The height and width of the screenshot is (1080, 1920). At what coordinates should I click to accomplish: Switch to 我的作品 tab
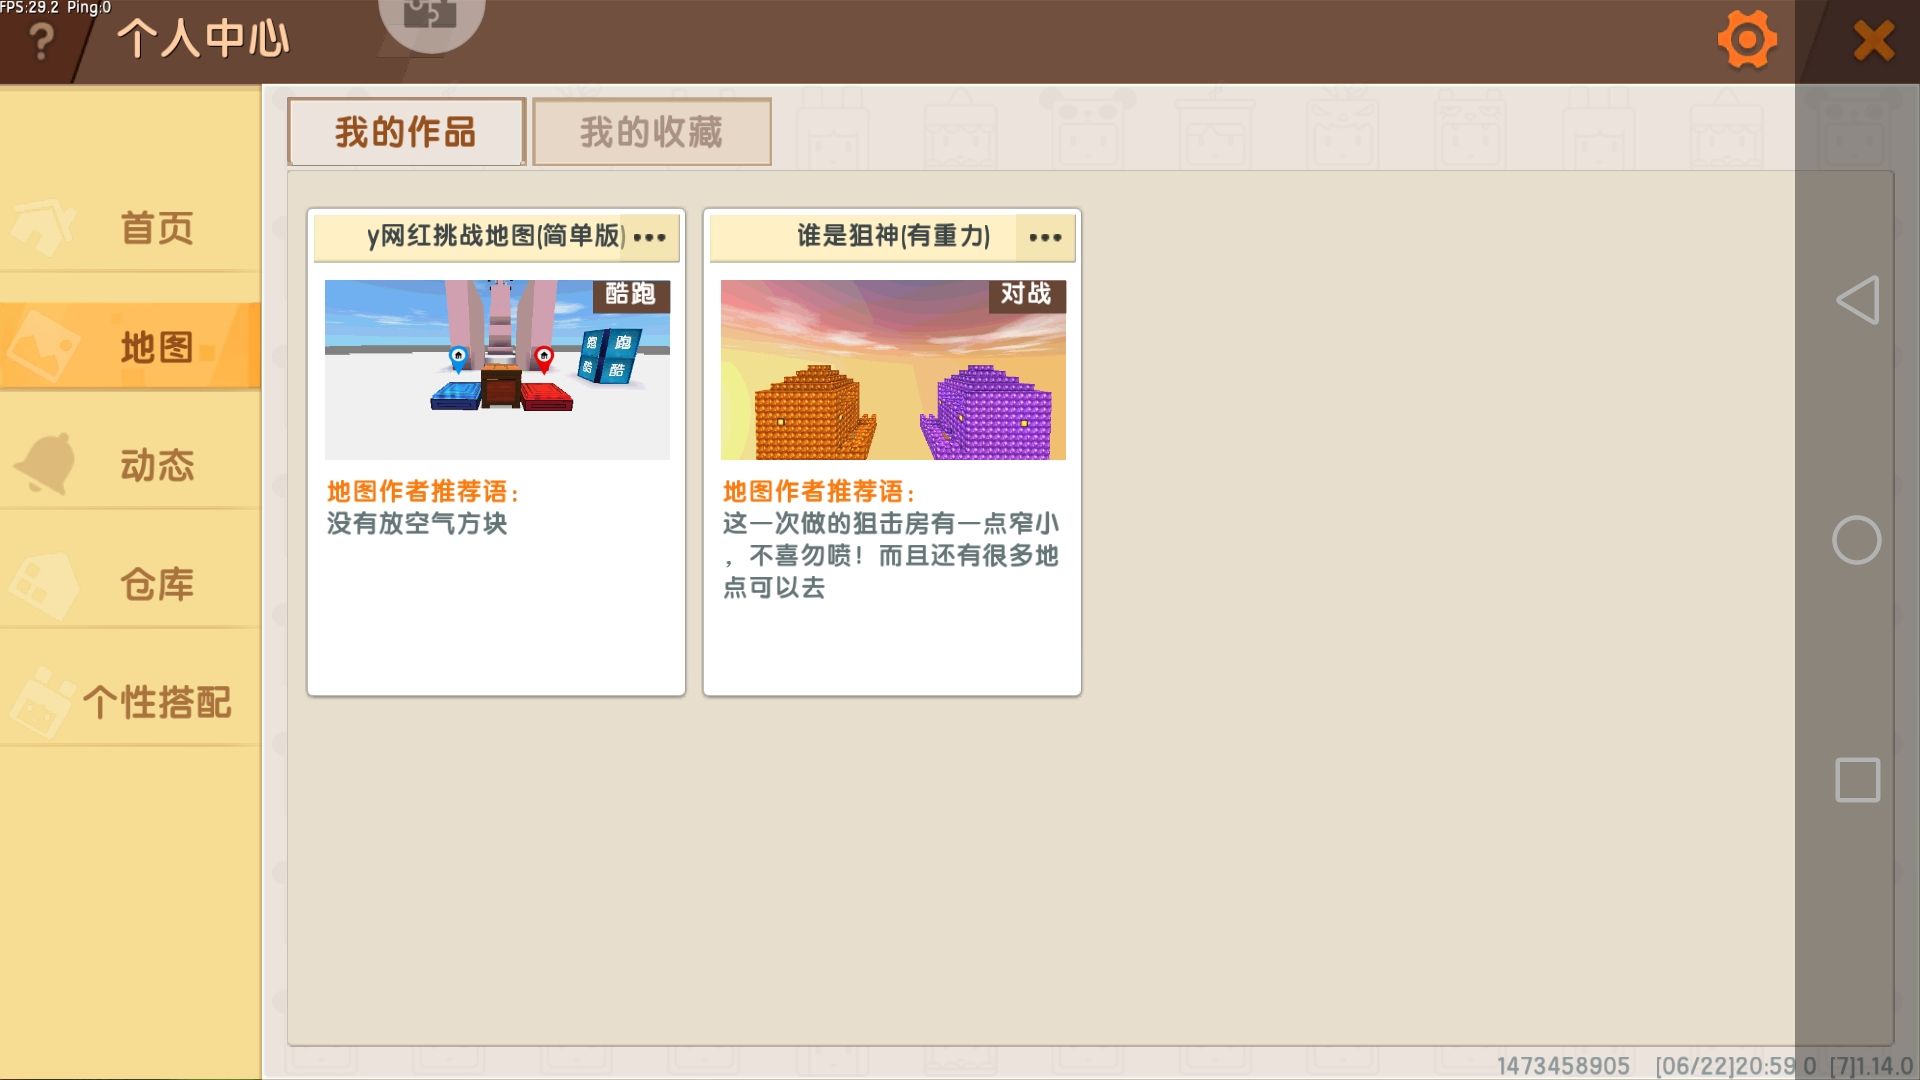[406, 132]
